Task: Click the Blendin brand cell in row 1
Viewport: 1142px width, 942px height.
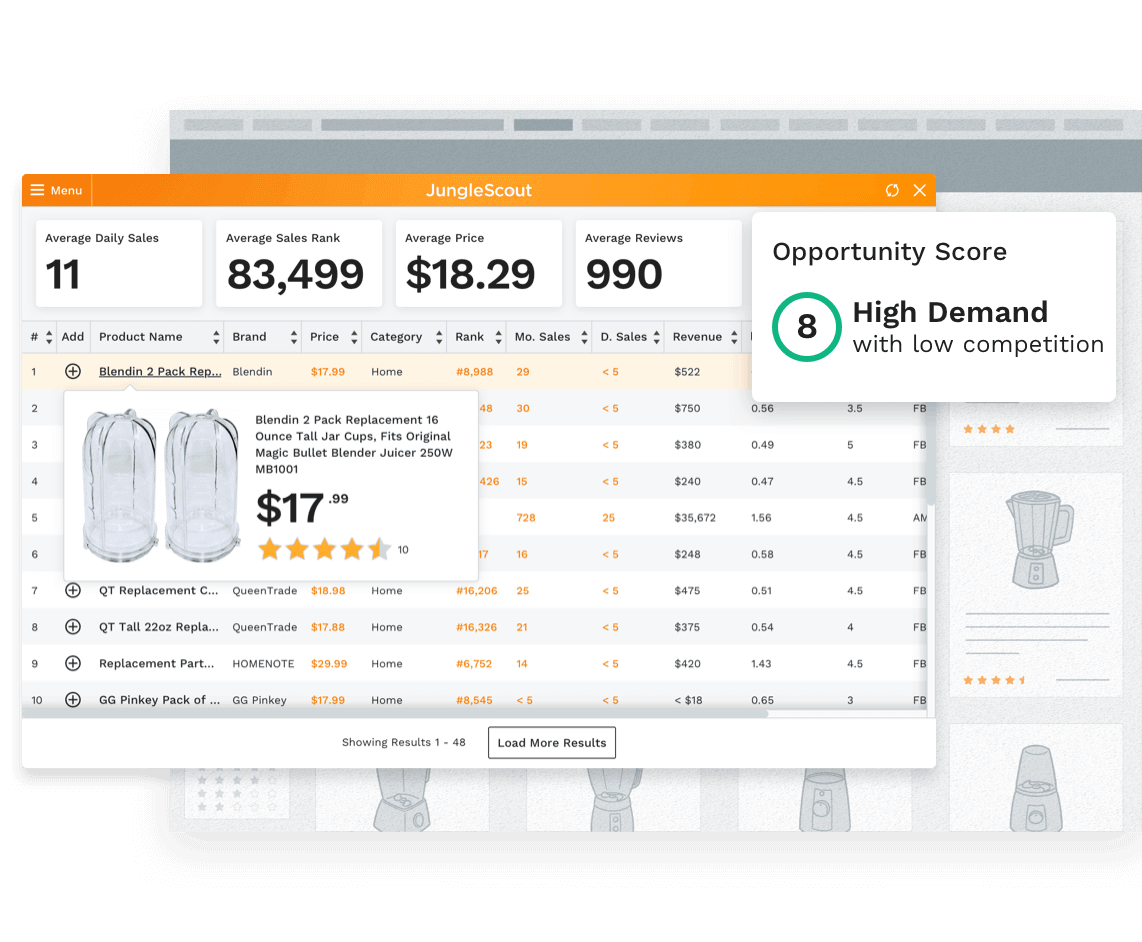Action: coord(252,372)
